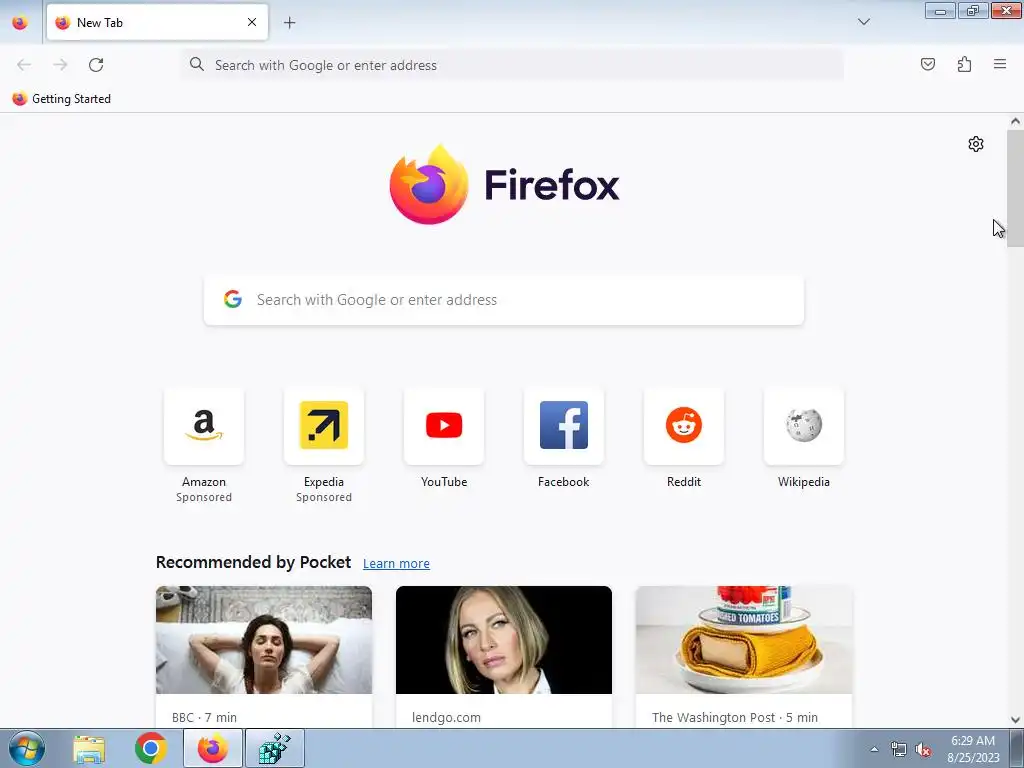Click the page scrollbar down arrow

coord(1015,720)
